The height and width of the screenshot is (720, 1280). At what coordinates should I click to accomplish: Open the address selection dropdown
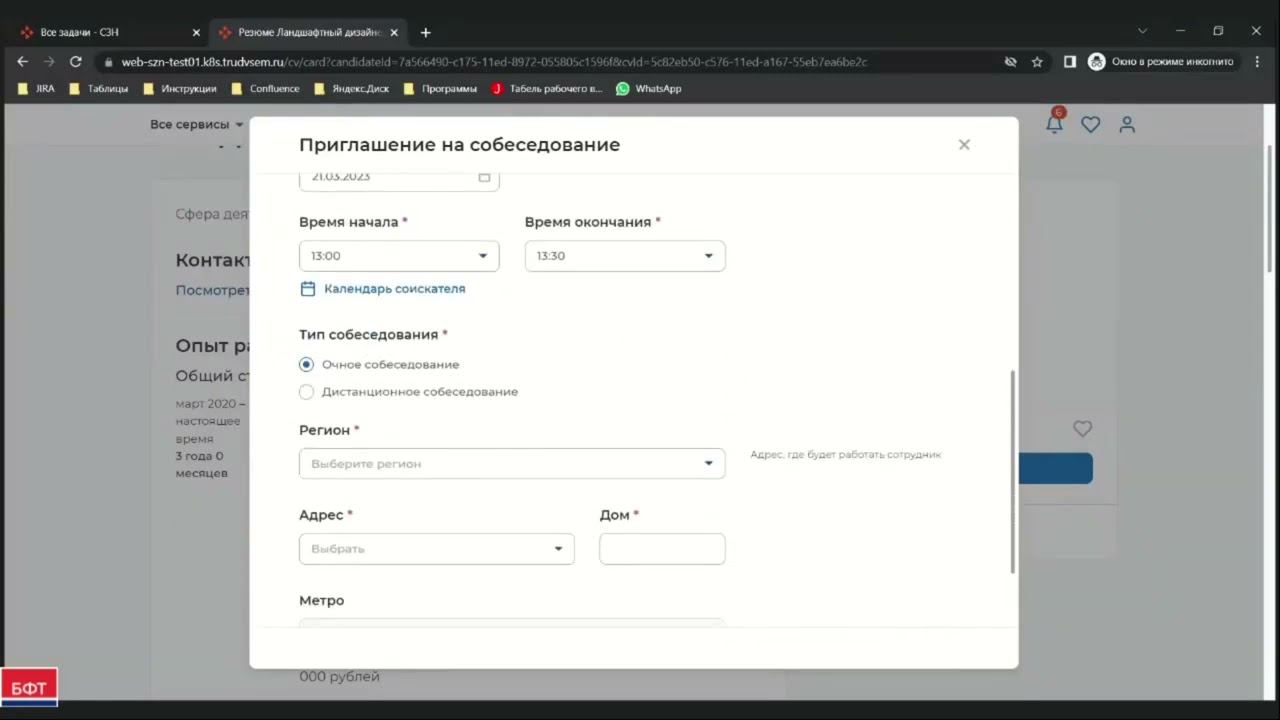pos(437,549)
